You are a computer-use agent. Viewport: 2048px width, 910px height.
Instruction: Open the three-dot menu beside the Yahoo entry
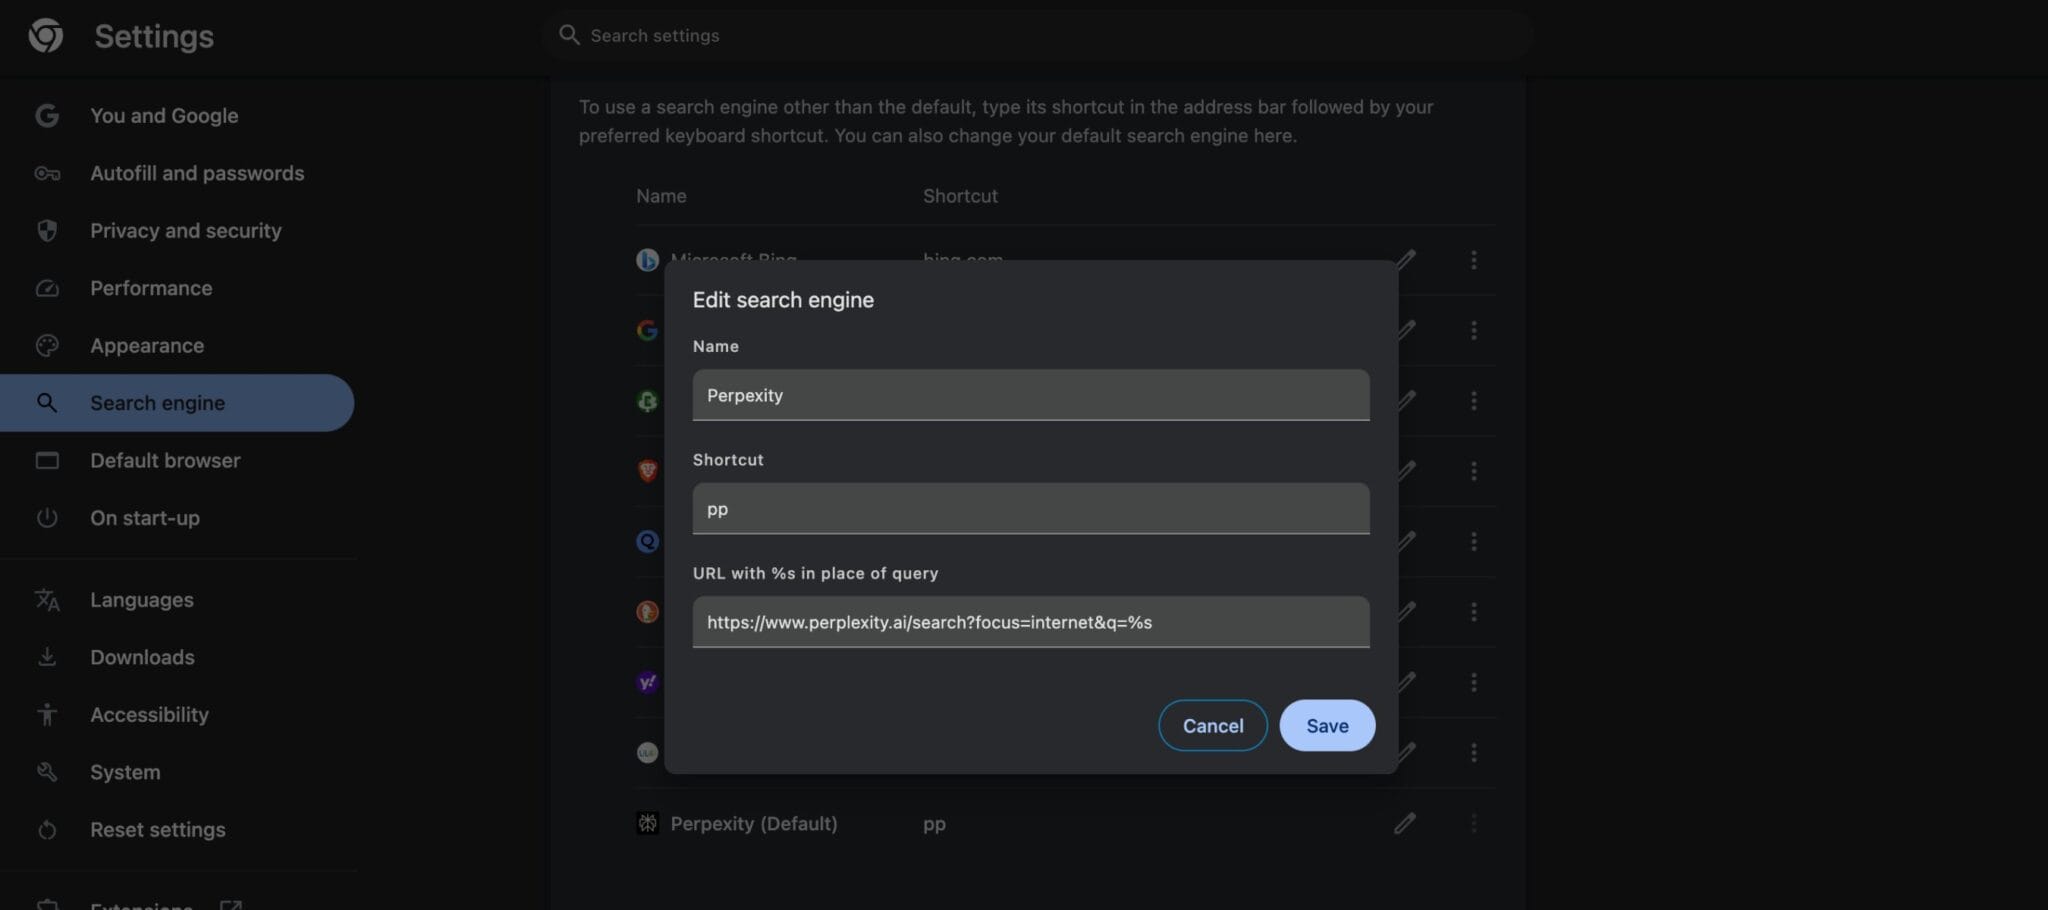pyautogui.click(x=1474, y=682)
